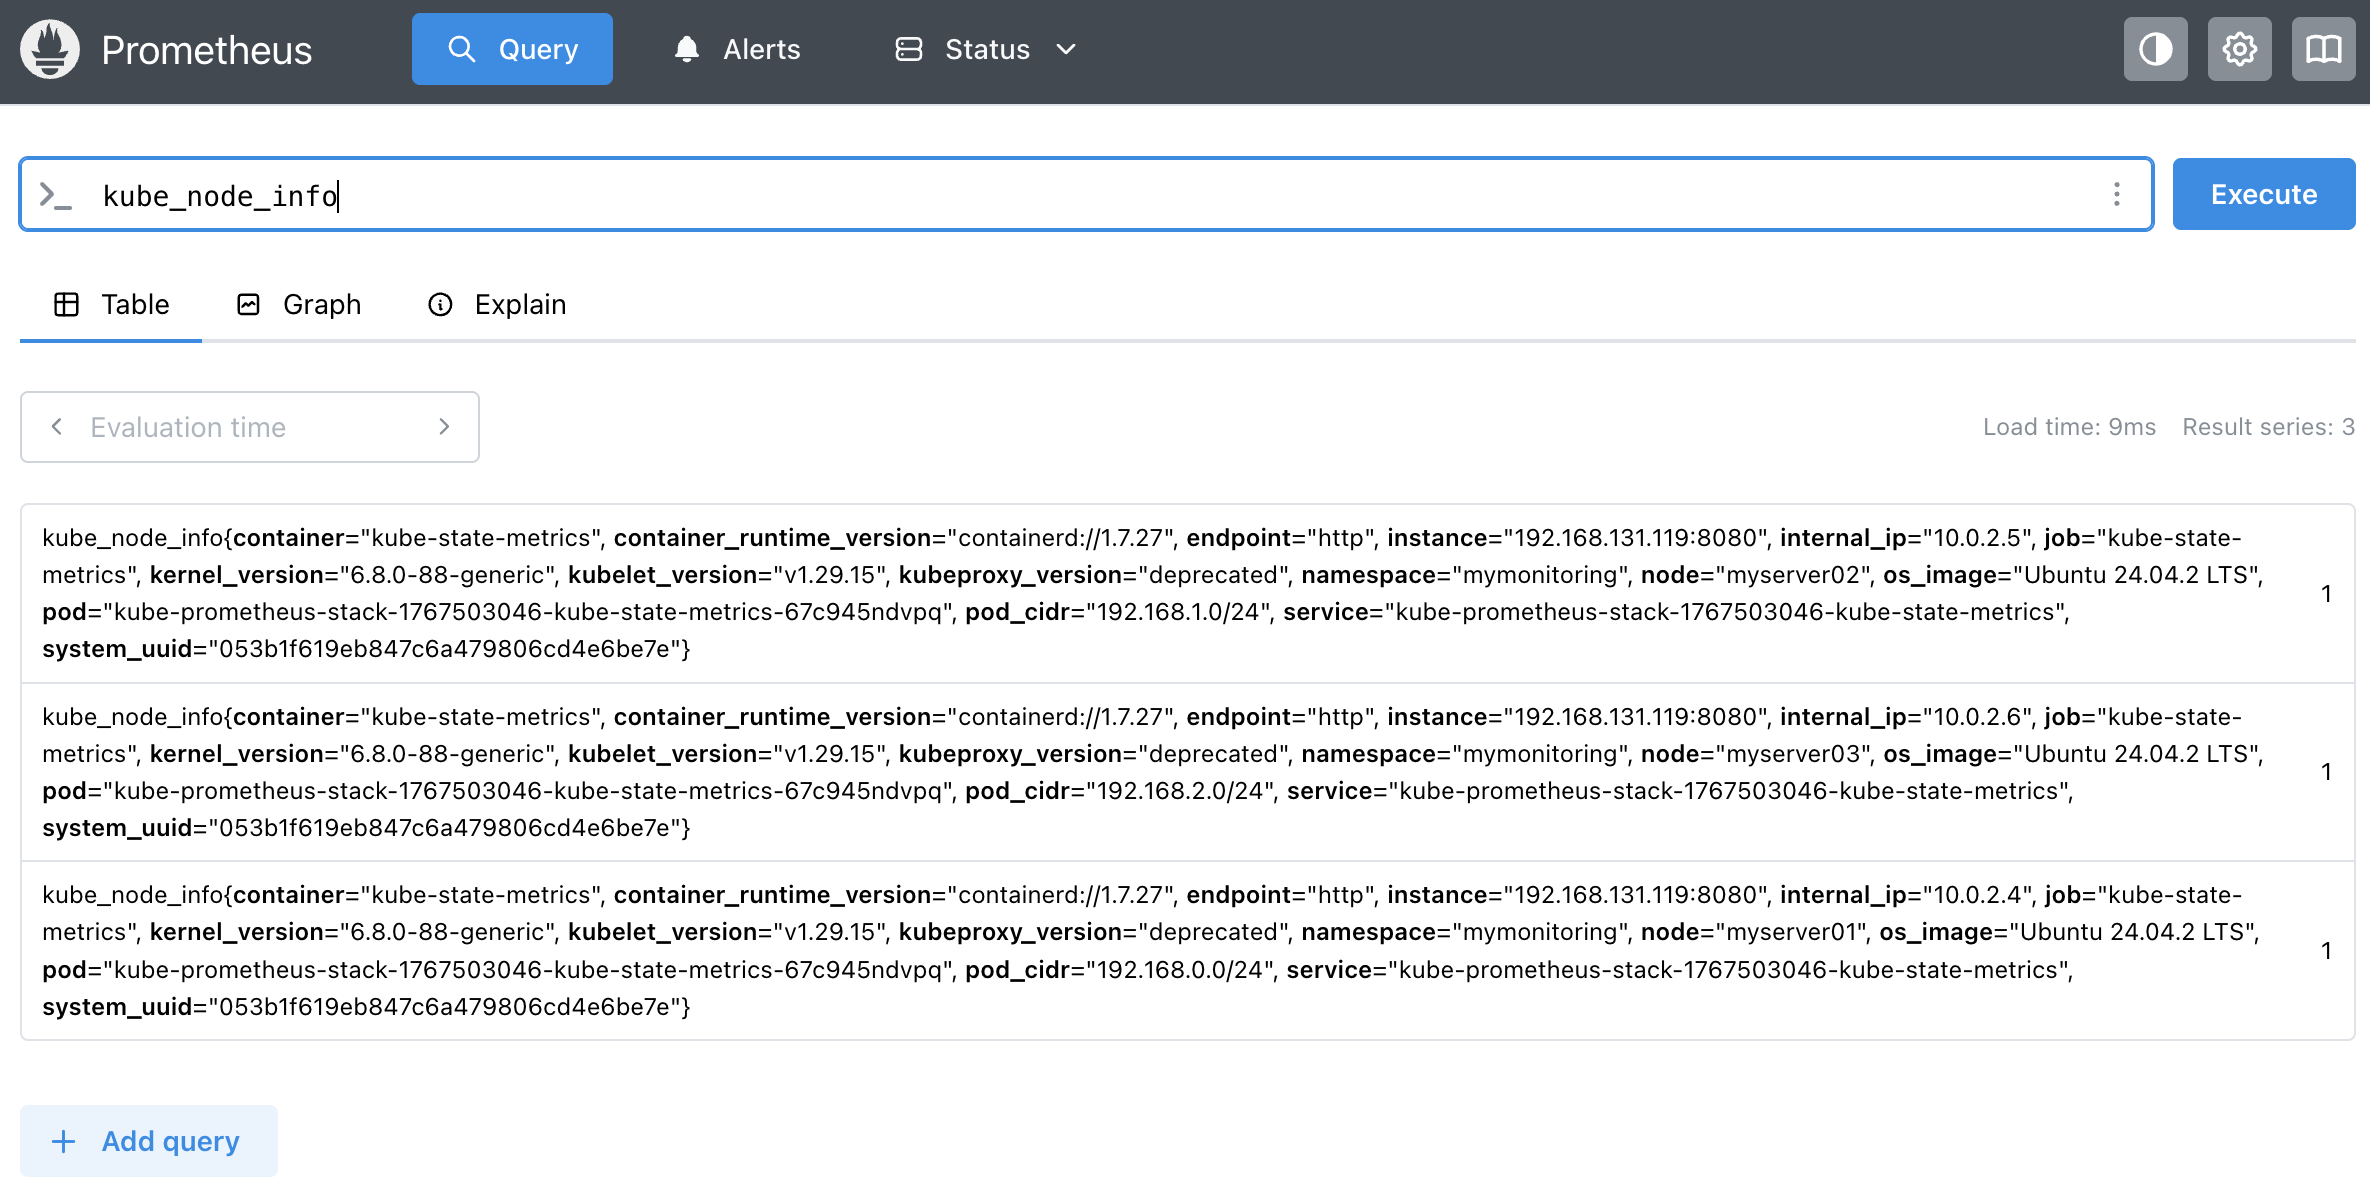Open the settings gear icon
2370x1190 pixels.
click(x=2239, y=49)
